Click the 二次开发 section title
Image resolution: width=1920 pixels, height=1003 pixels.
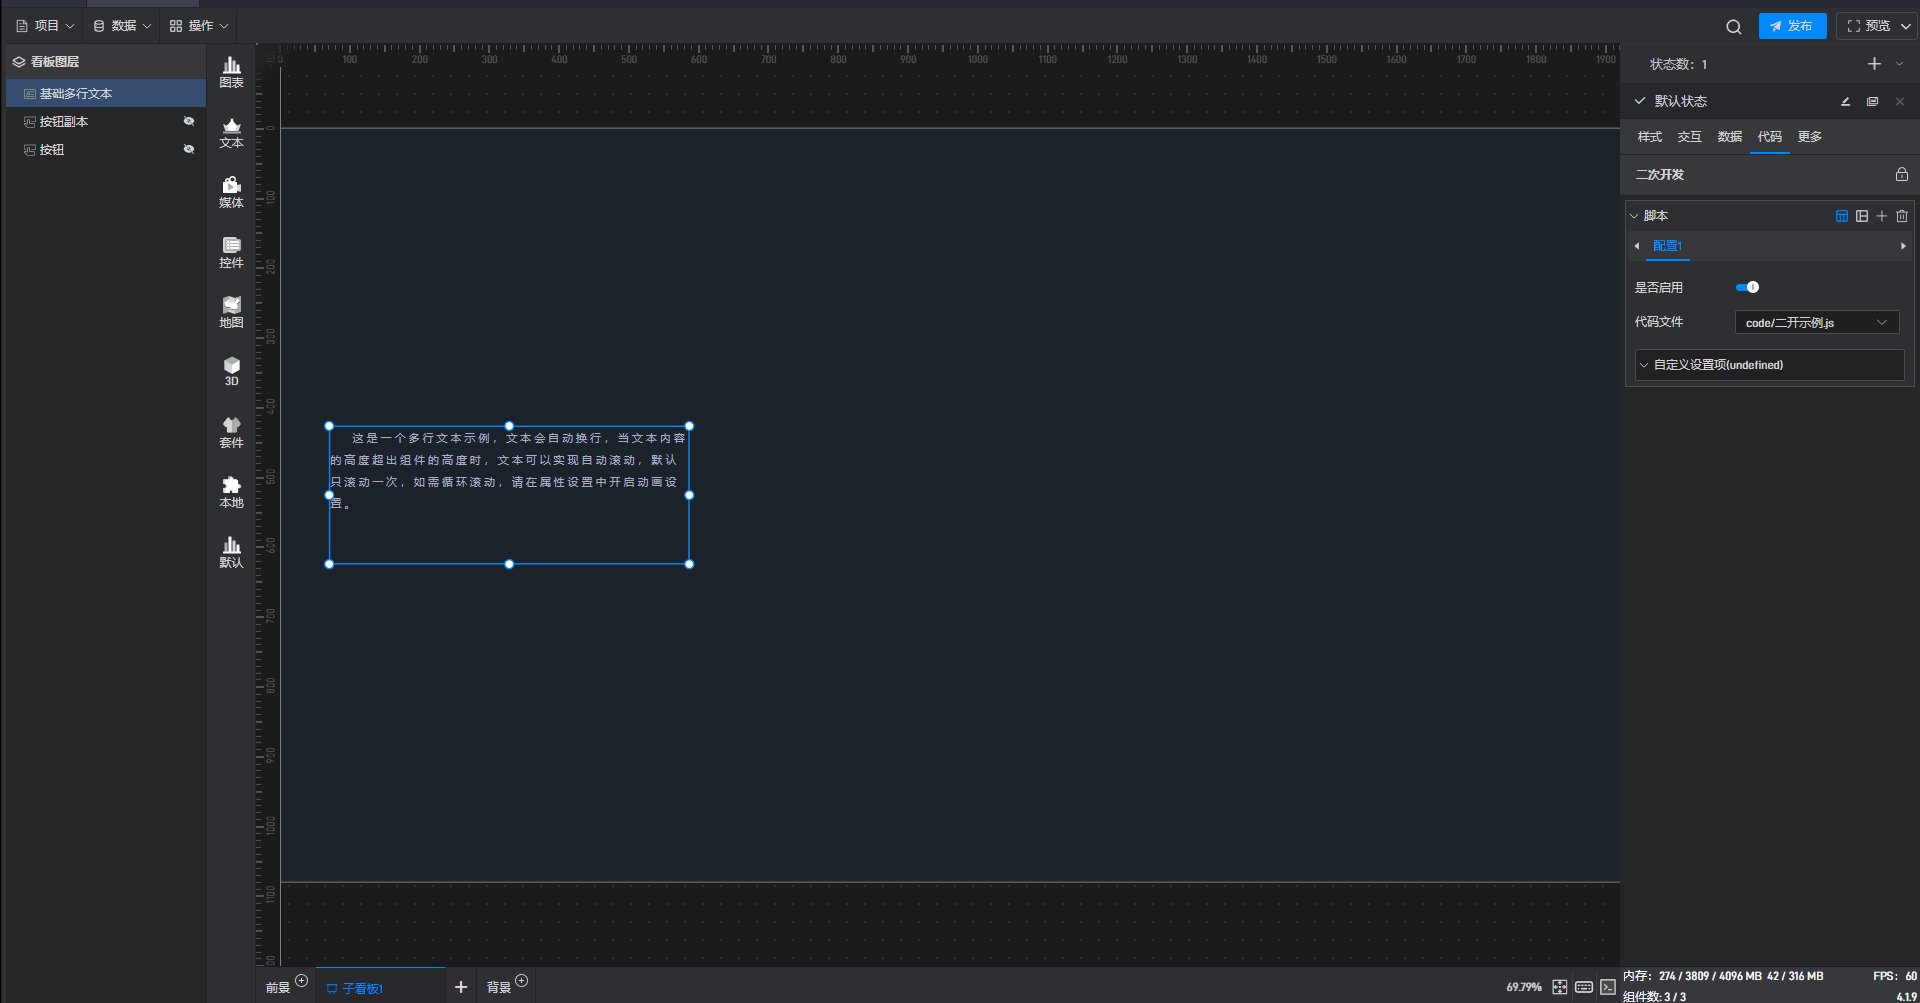click(x=1660, y=174)
